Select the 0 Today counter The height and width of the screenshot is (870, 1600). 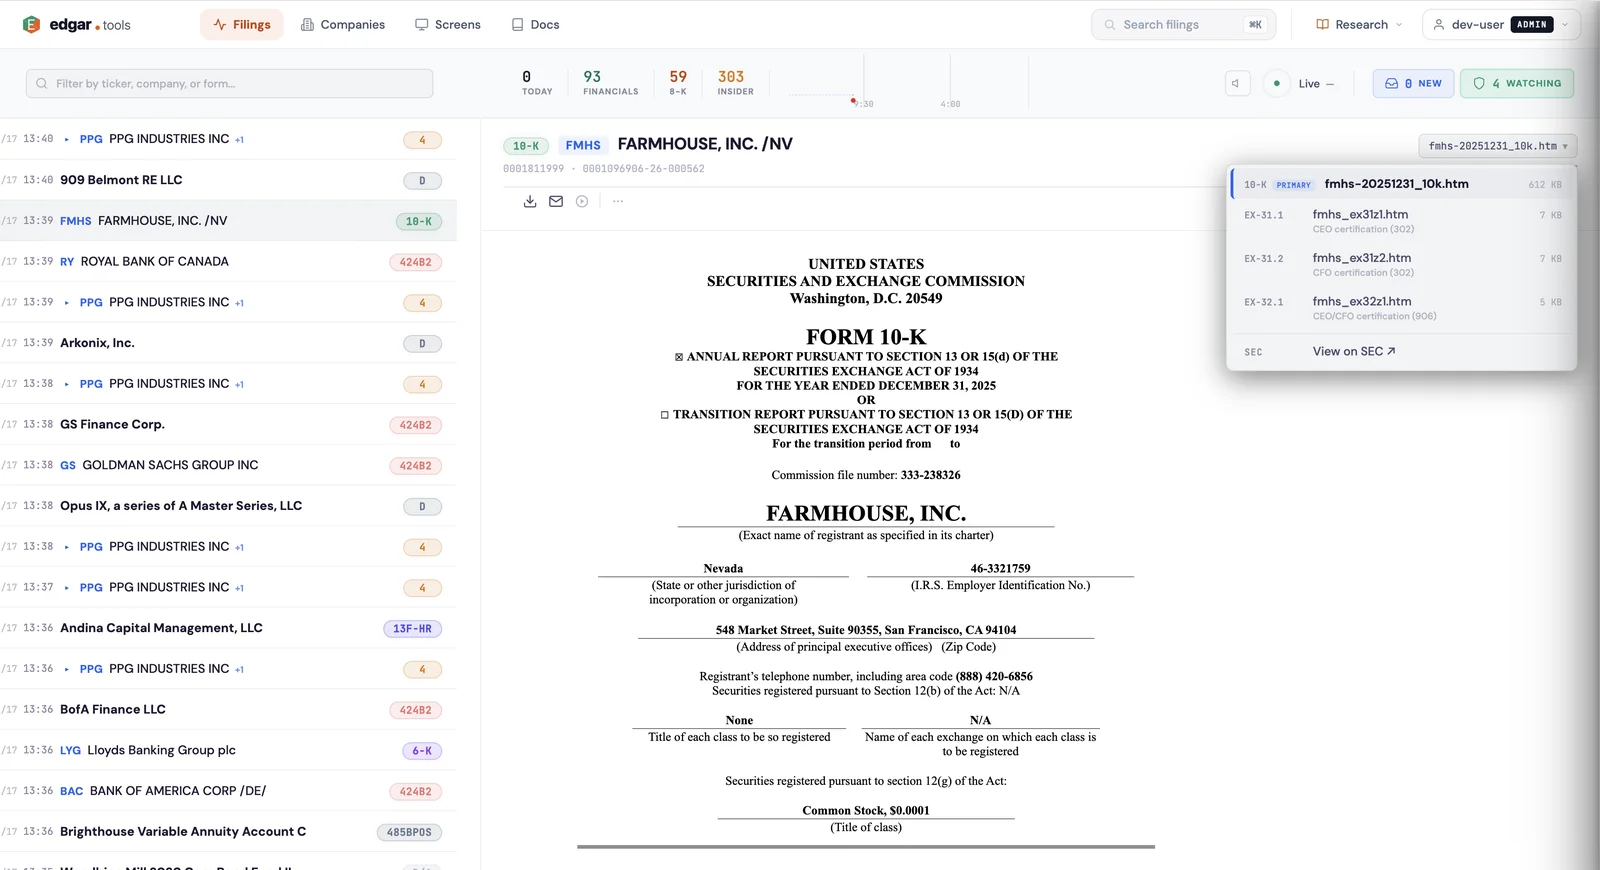coord(537,83)
